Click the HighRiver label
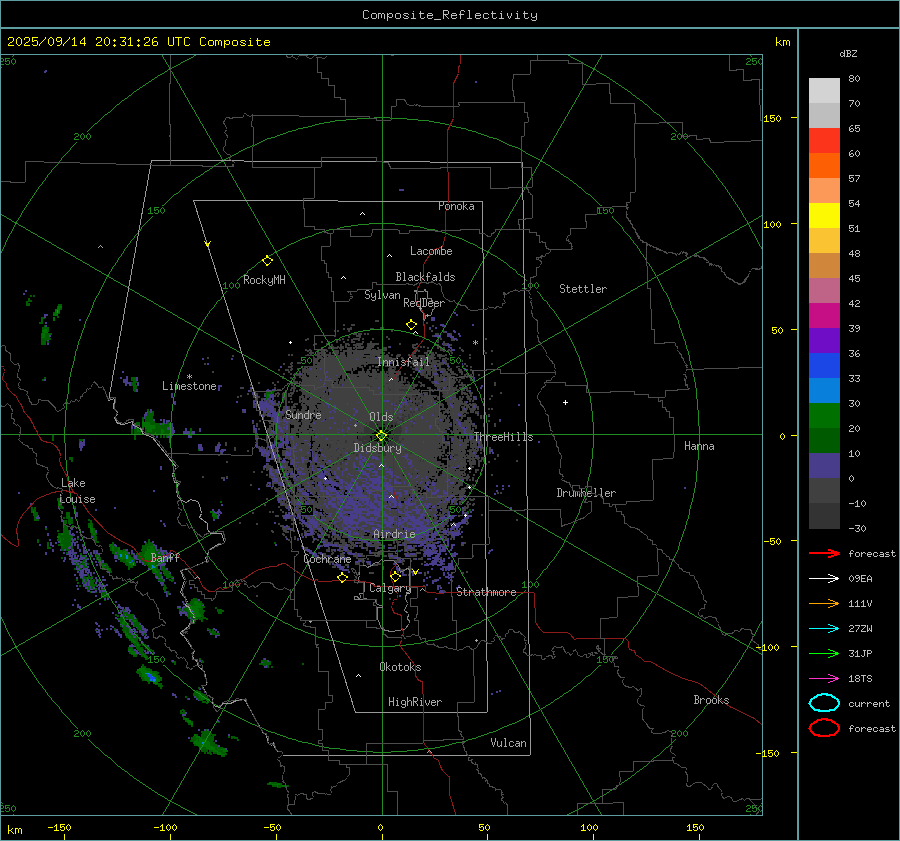The image size is (900, 841). click(x=415, y=702)
